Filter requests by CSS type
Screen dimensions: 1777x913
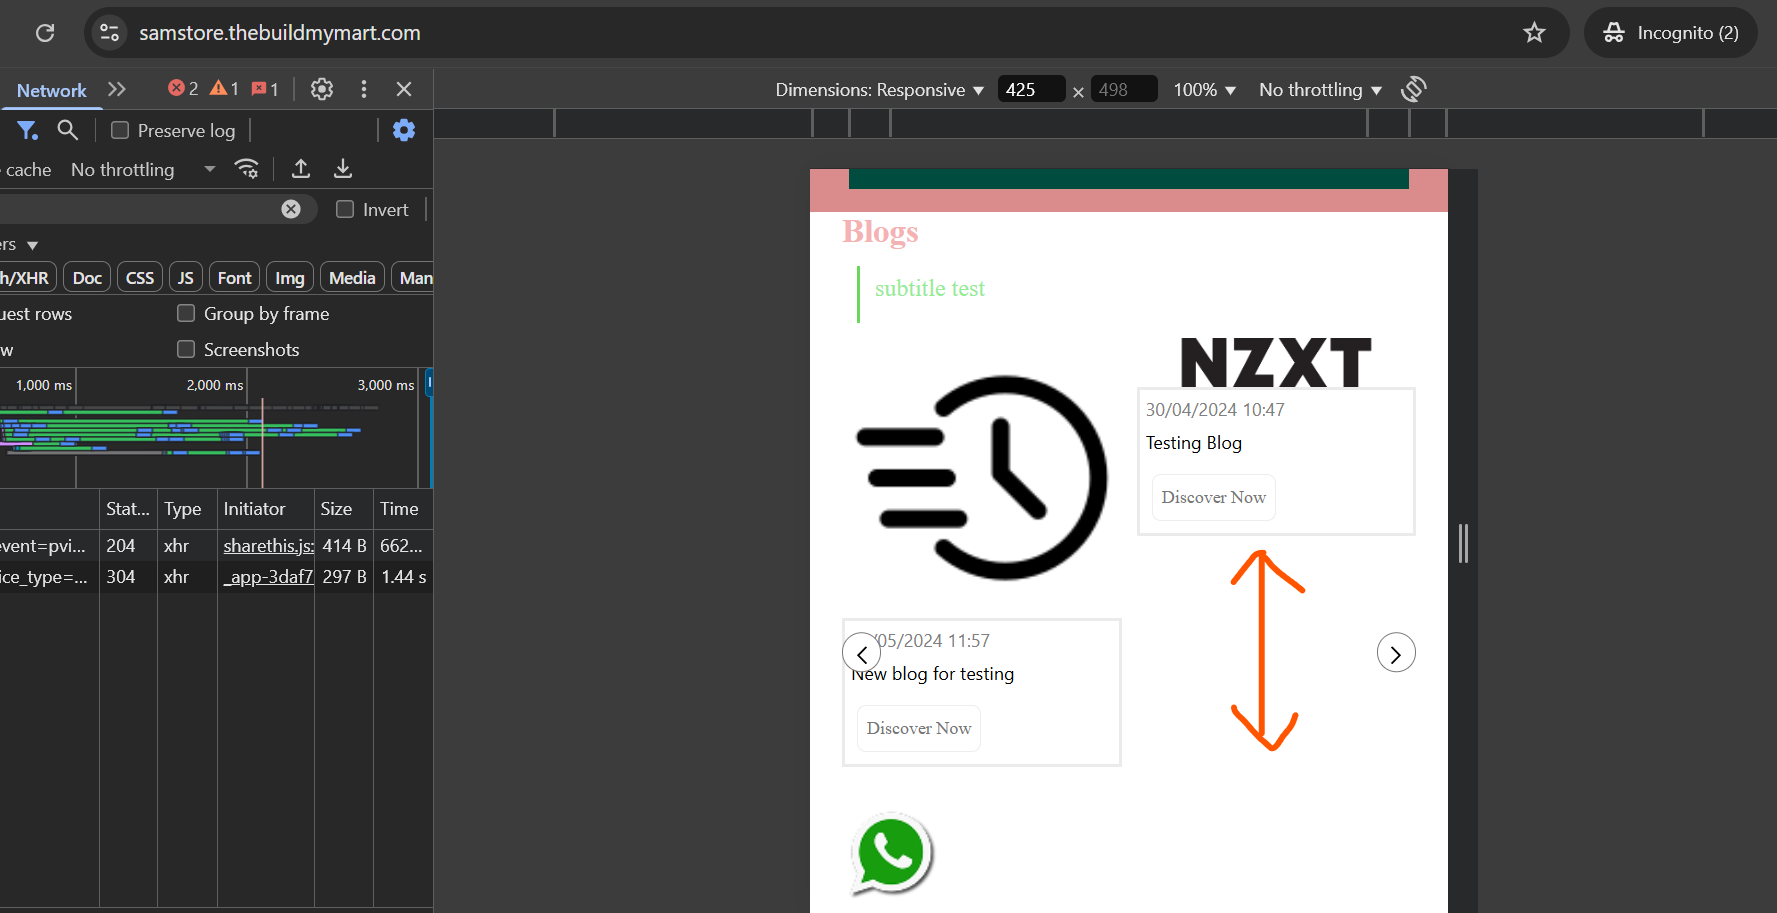(x=140, y=278)
